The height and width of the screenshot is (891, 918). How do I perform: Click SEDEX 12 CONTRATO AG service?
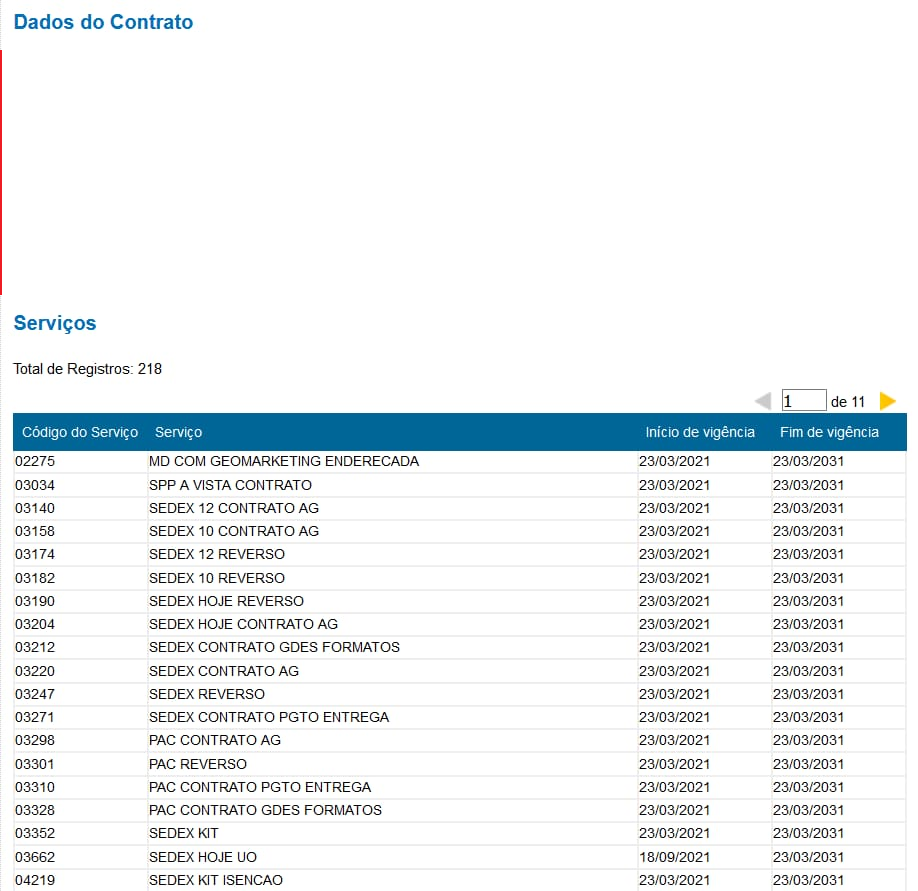point(234,508)
